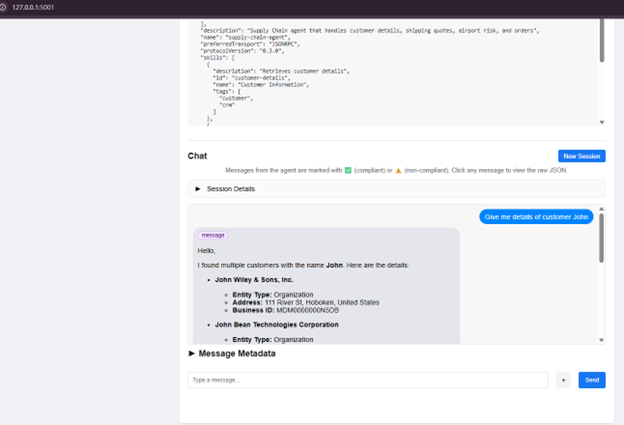This screenshot has width=624, height=425.
Task: Click 'John Wiley & Sons, Inc.' heading
Action: click(x=254, y=280)
